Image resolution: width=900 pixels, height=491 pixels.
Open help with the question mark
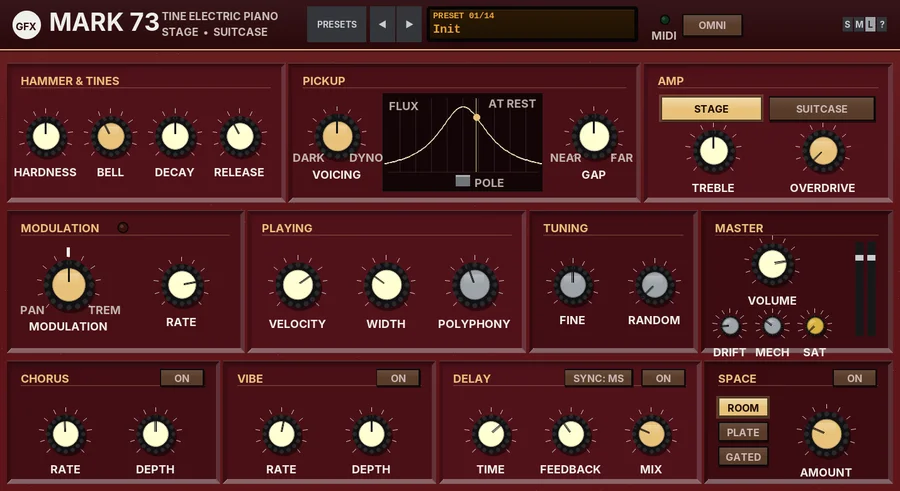[x=882, y=24]
